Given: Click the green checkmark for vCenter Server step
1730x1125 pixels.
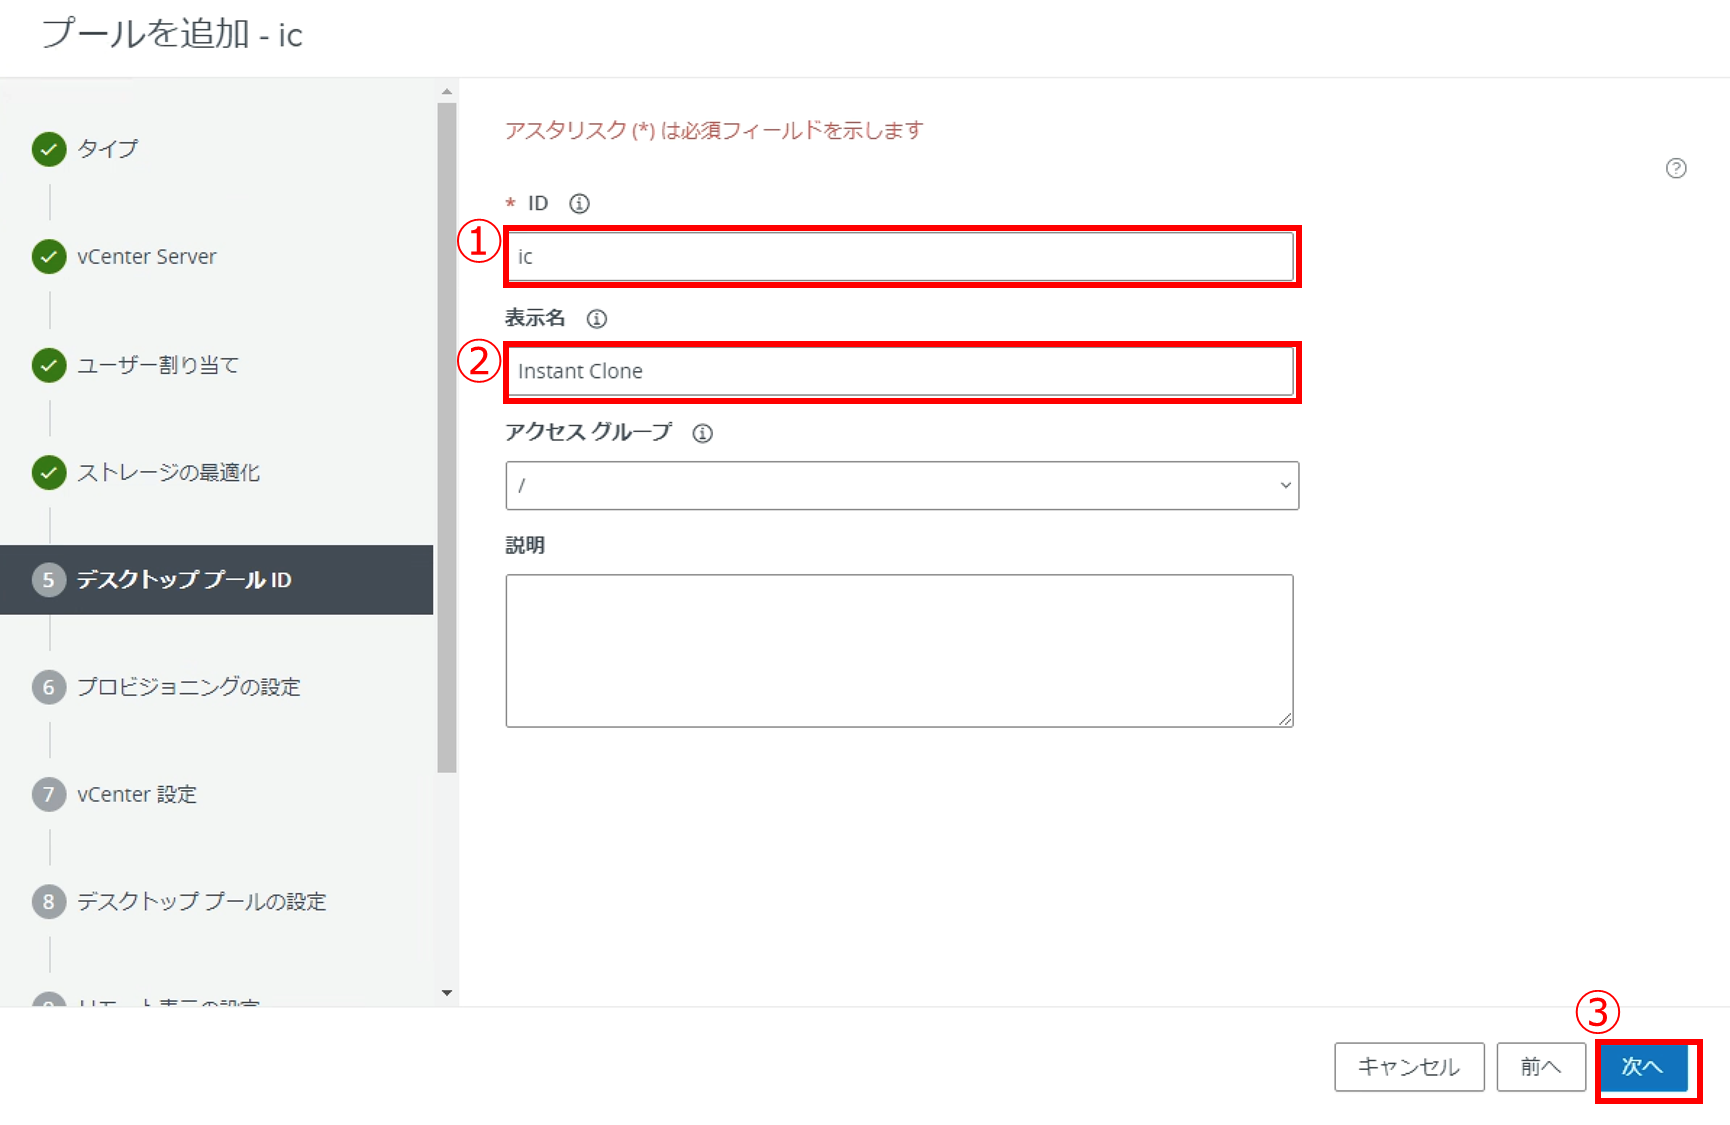Looking at the screenshot, I should (49, 257).
